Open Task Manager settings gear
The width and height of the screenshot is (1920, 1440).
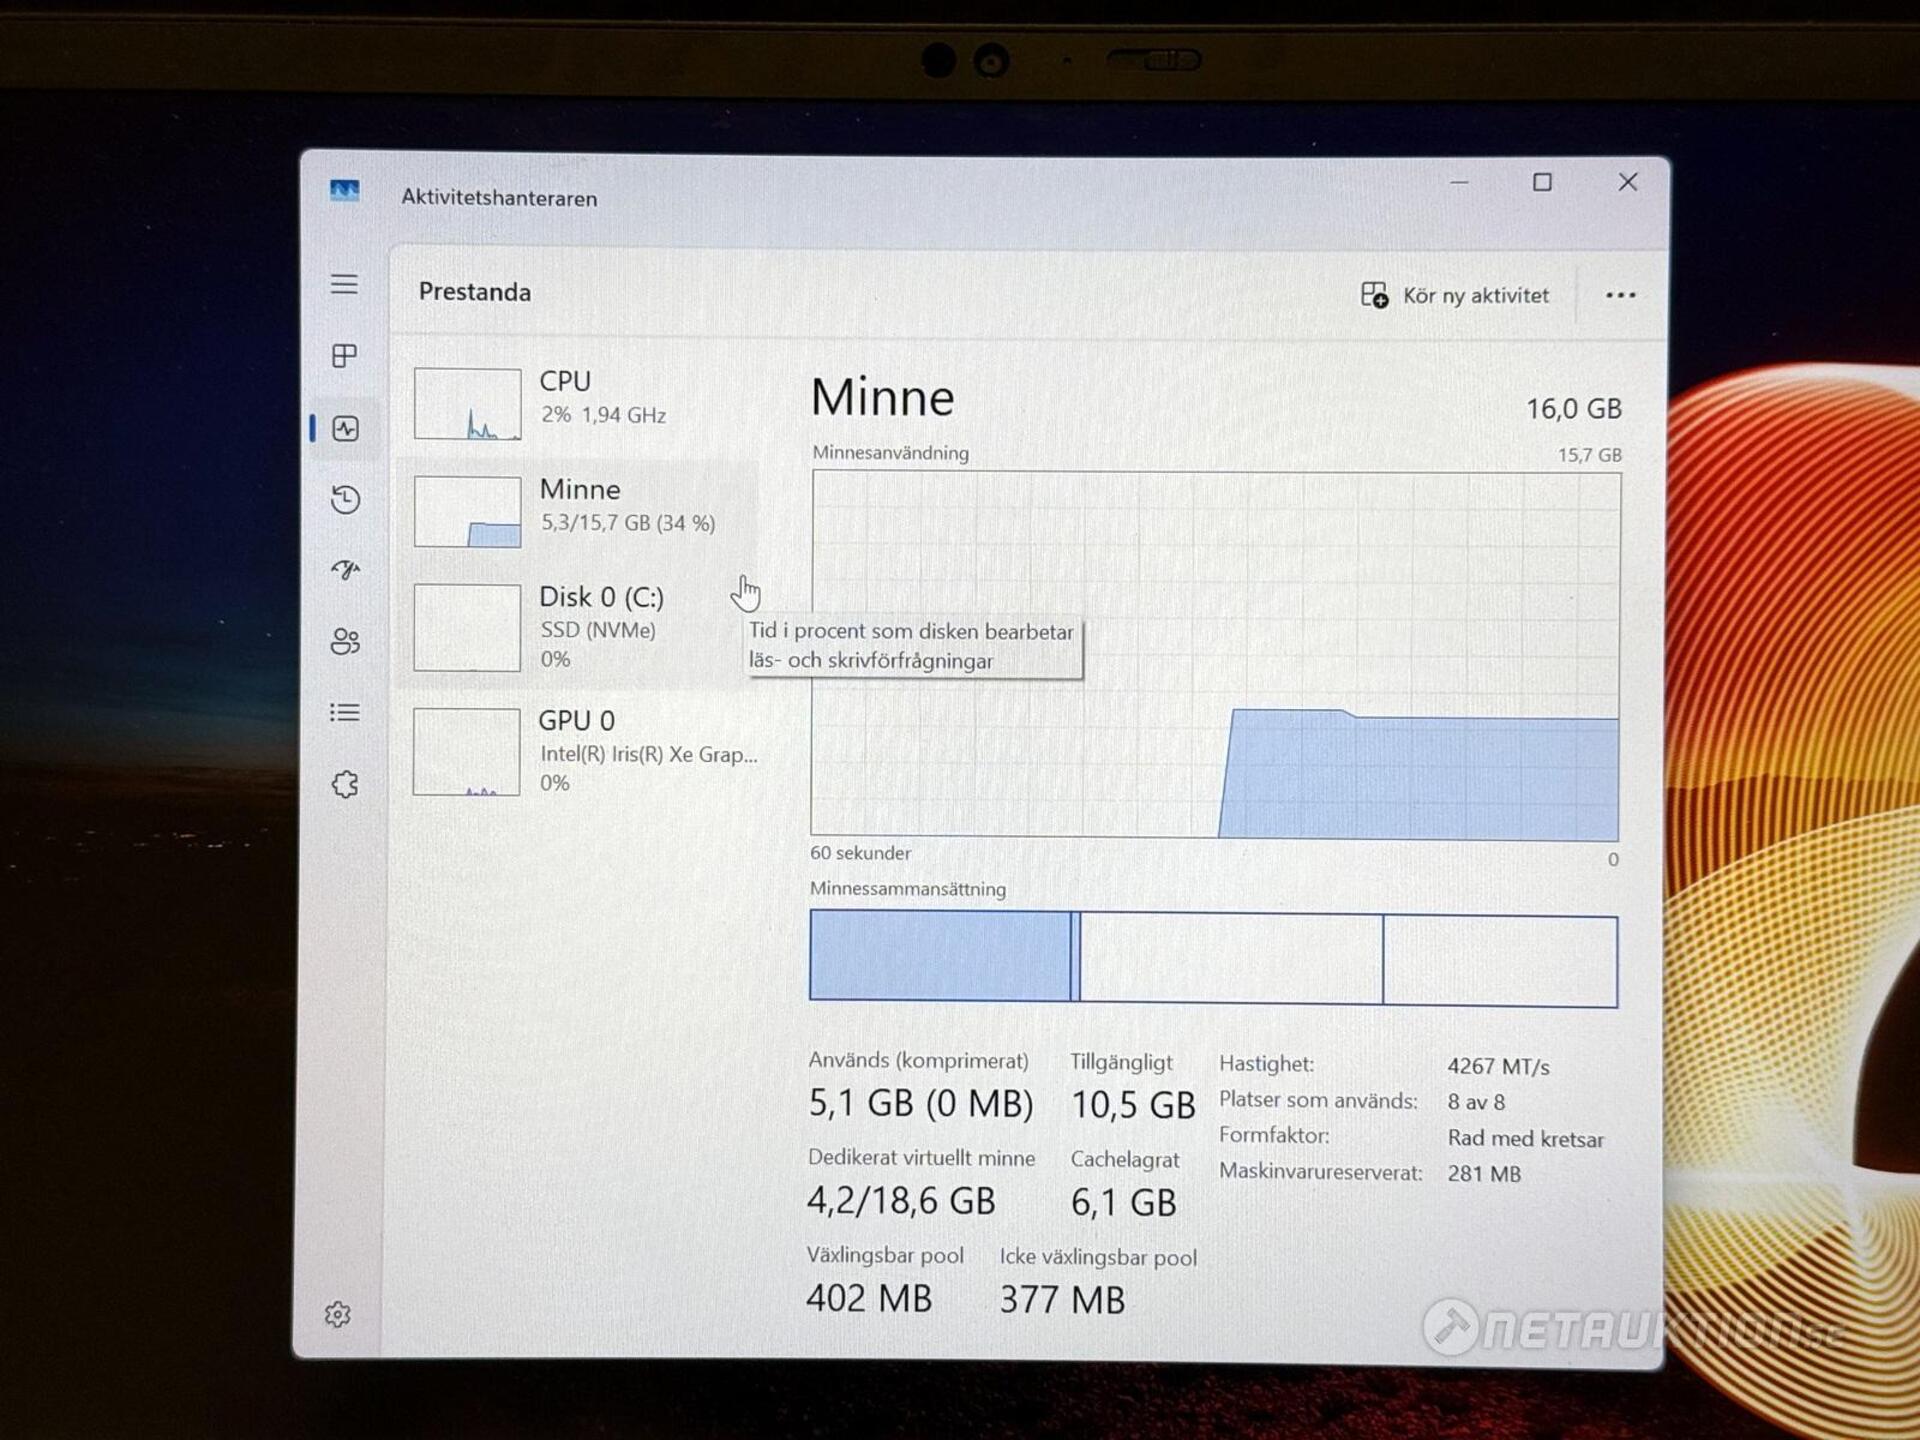coord(338,1314)
